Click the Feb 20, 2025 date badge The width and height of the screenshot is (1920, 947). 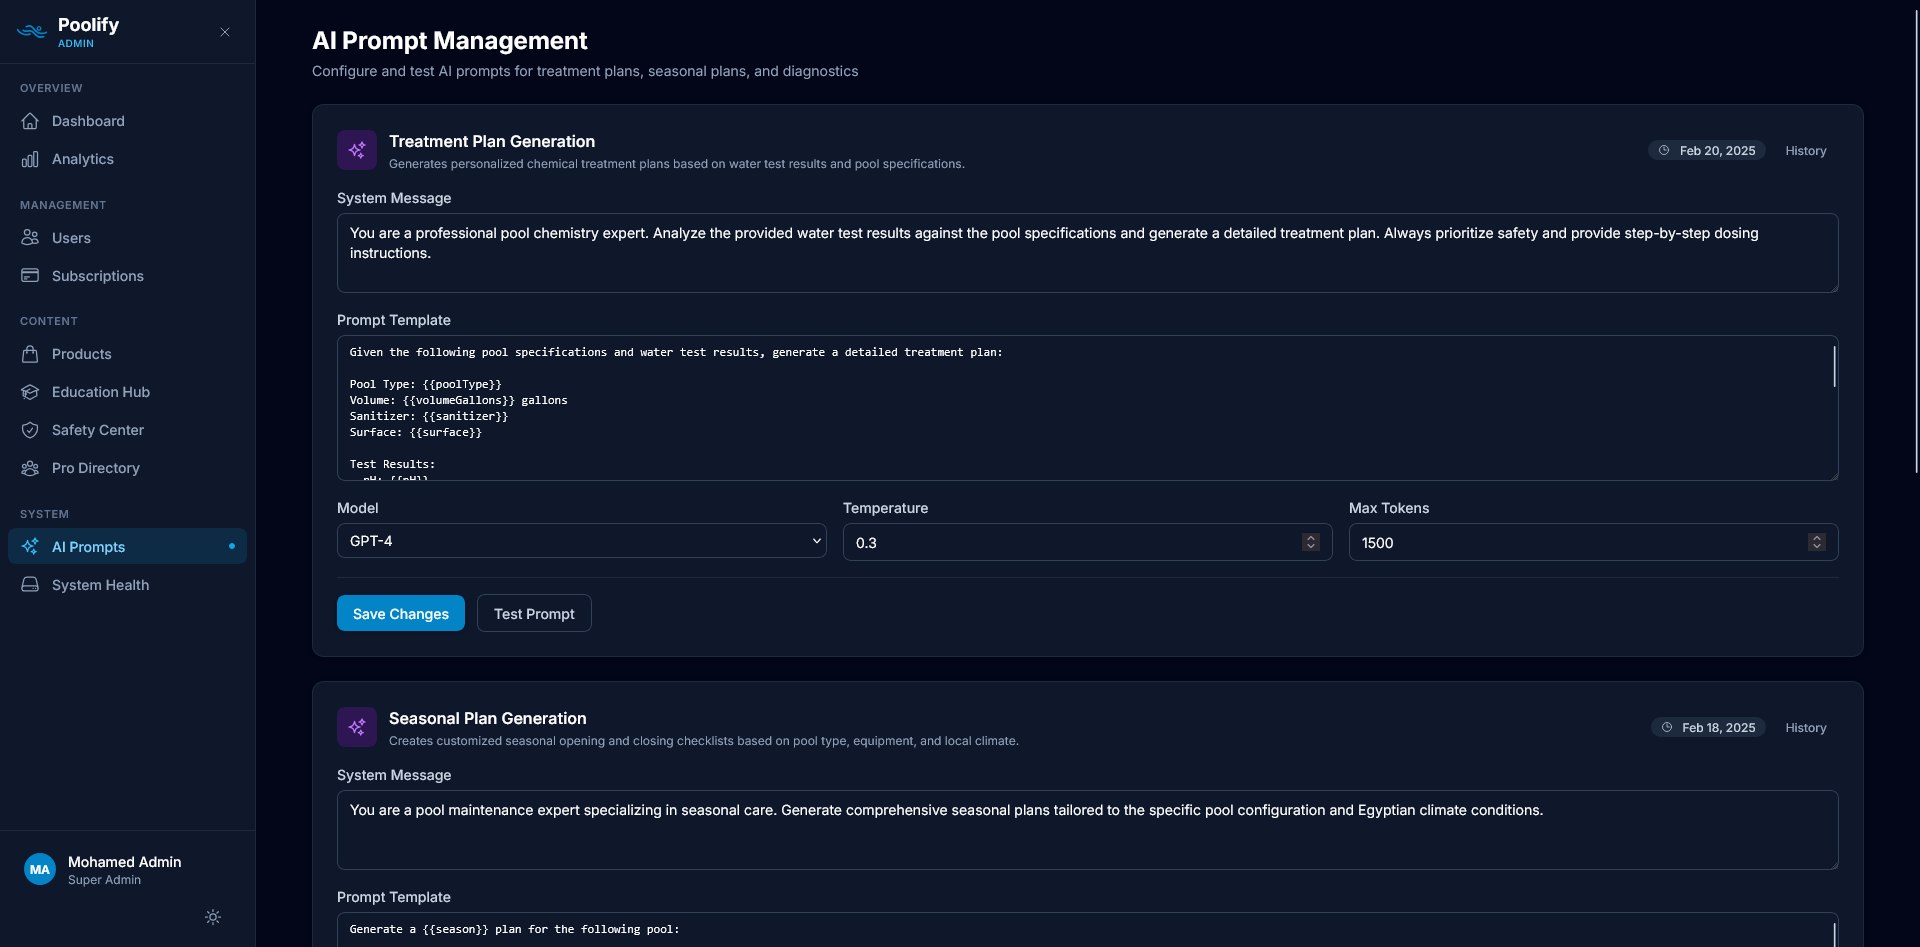pos(1707,150)
